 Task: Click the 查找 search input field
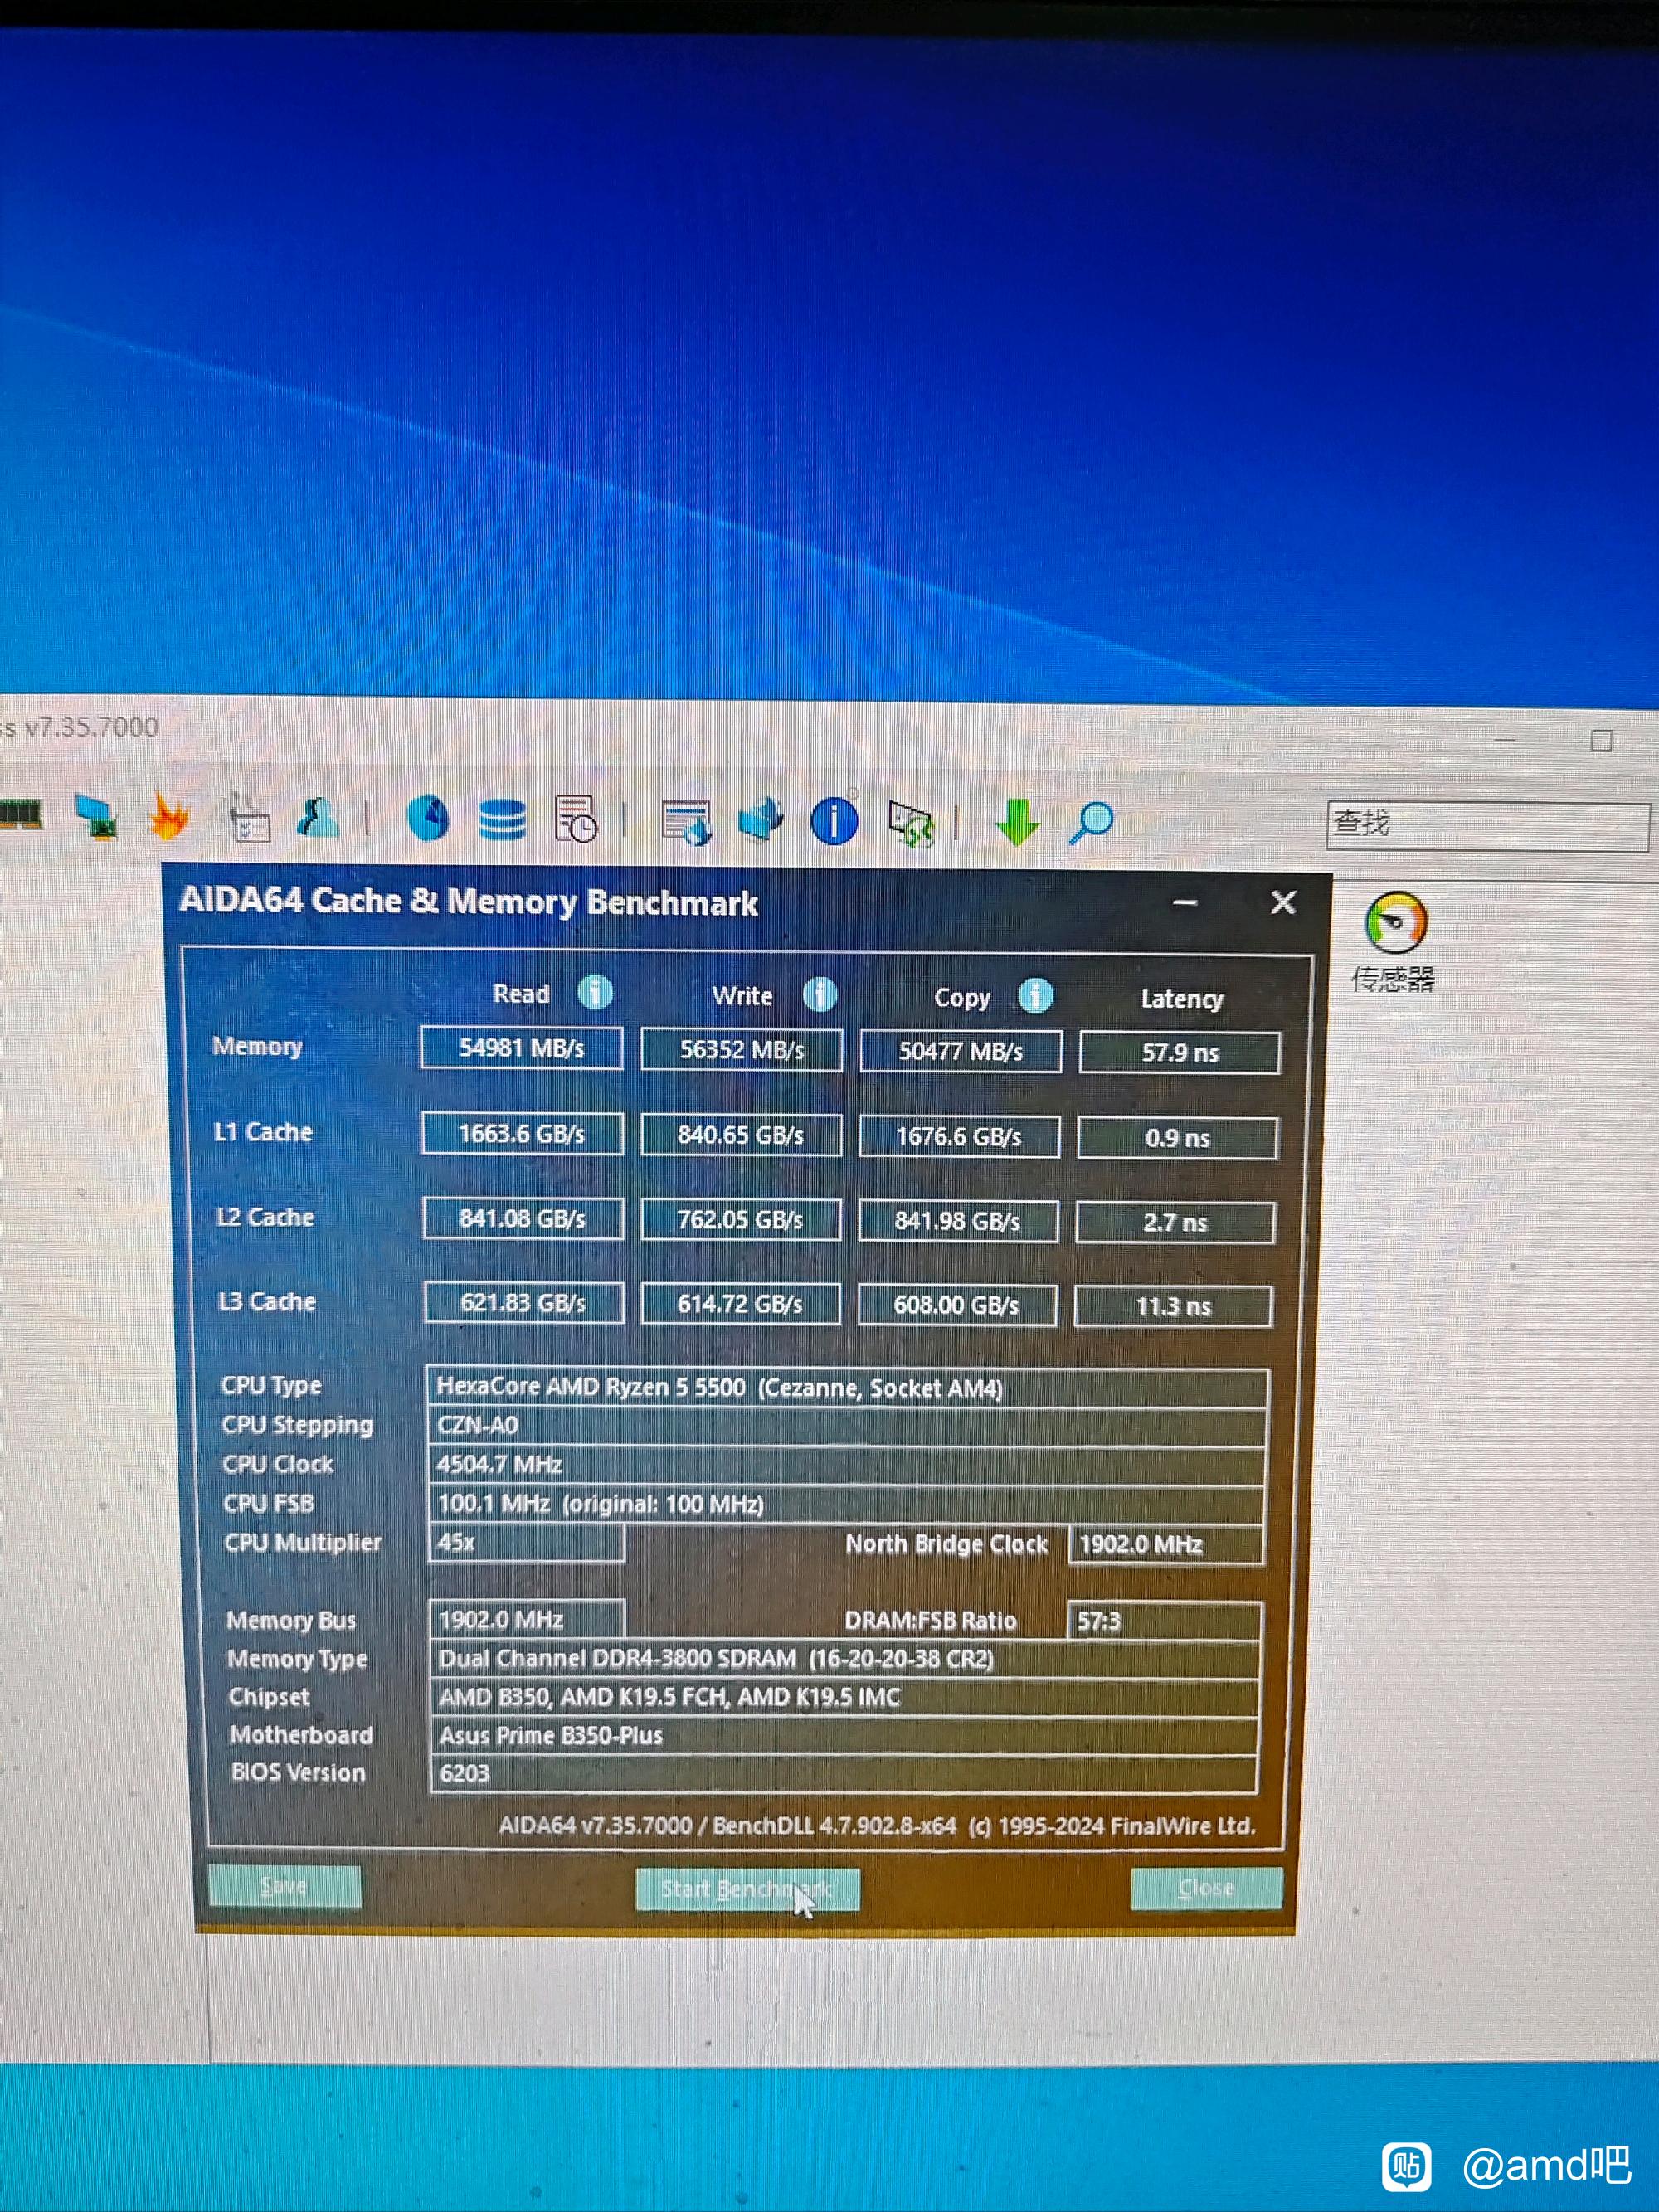(1487, 826)
